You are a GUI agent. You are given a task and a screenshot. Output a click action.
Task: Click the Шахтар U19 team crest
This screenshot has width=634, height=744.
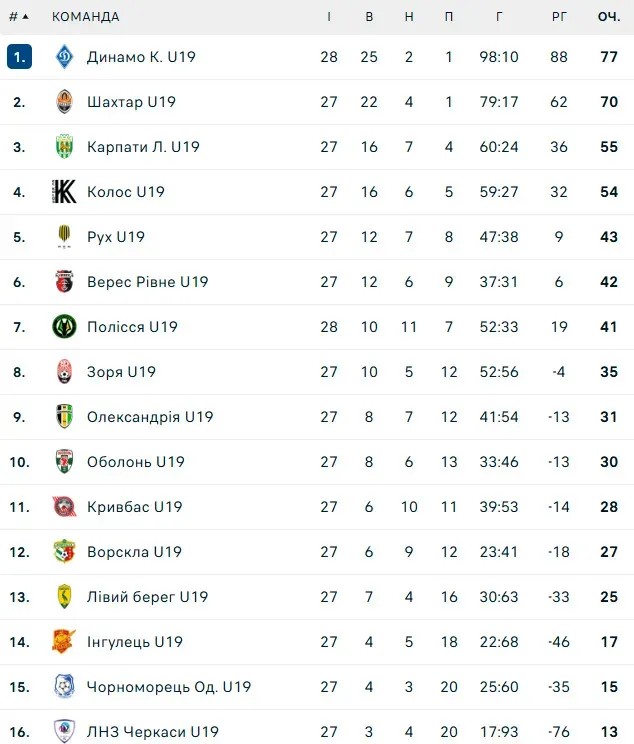pyautogui.click(x=65, y=102)
